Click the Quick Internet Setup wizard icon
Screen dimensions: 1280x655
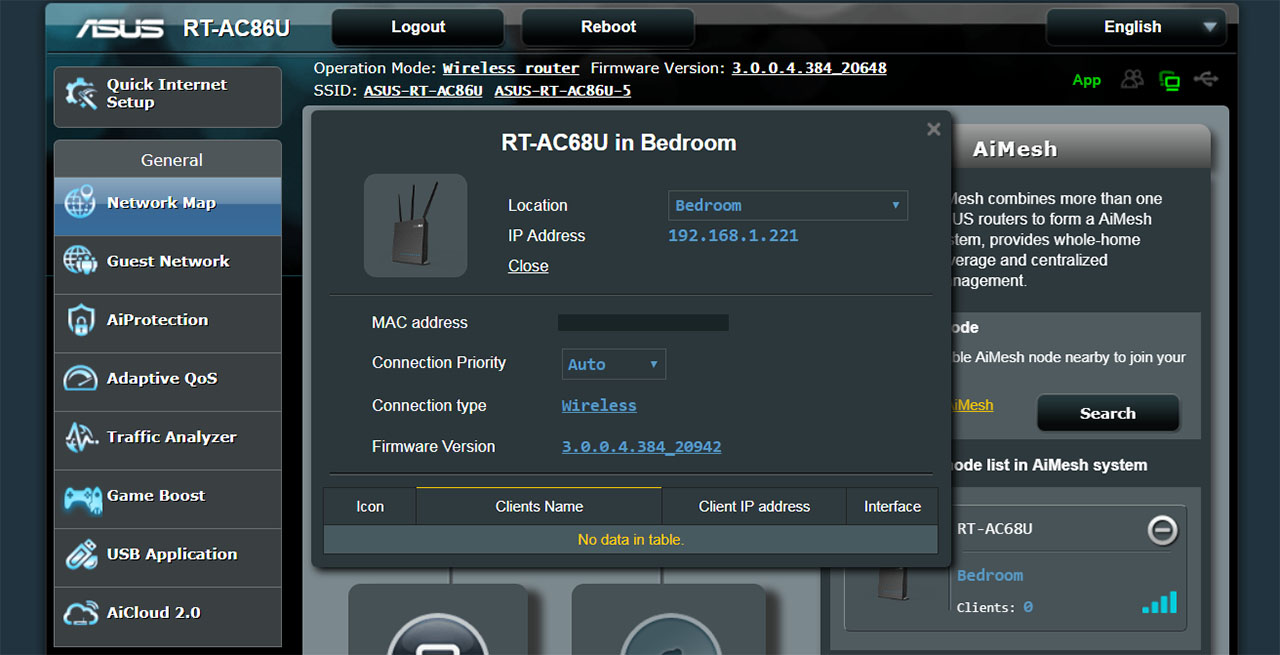[x=80, y=94]
